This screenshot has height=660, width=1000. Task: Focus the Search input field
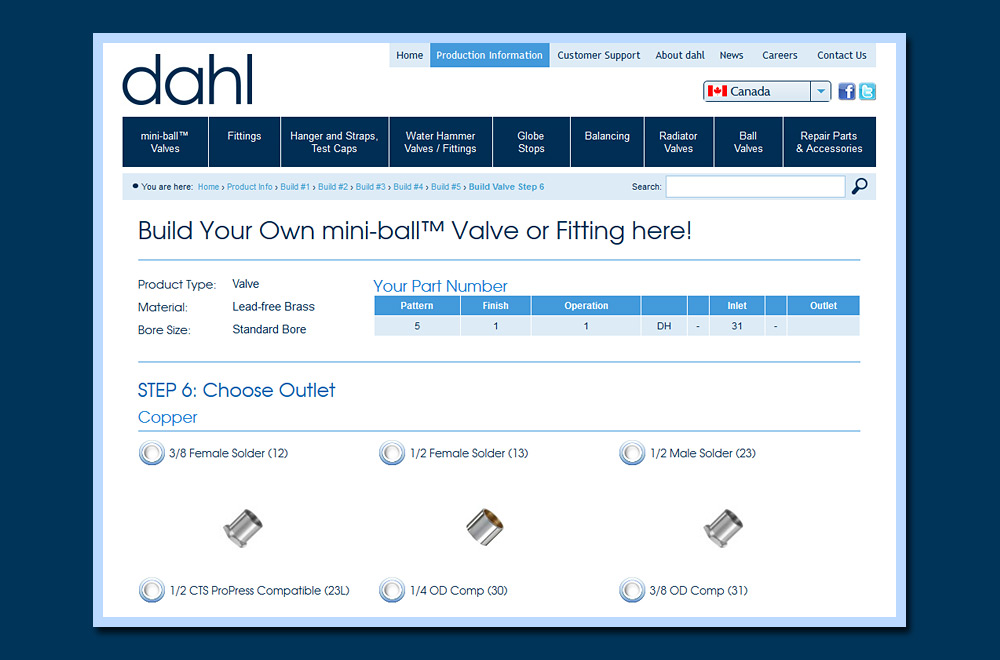tap(756, 186)
